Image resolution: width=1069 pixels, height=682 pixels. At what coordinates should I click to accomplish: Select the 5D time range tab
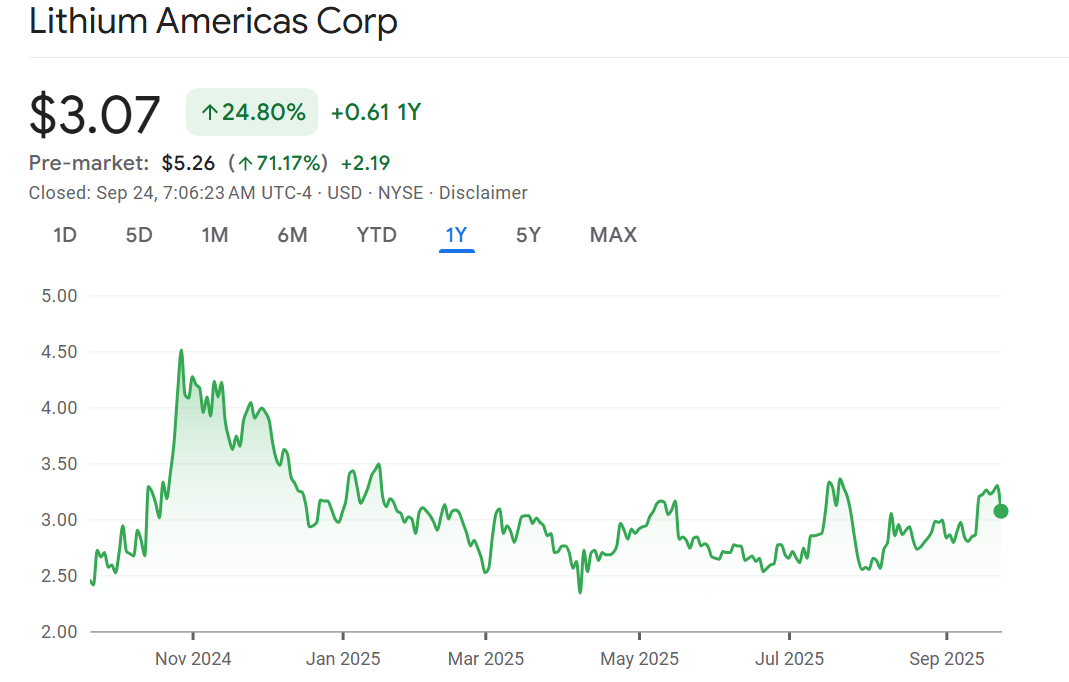point(139,235)
